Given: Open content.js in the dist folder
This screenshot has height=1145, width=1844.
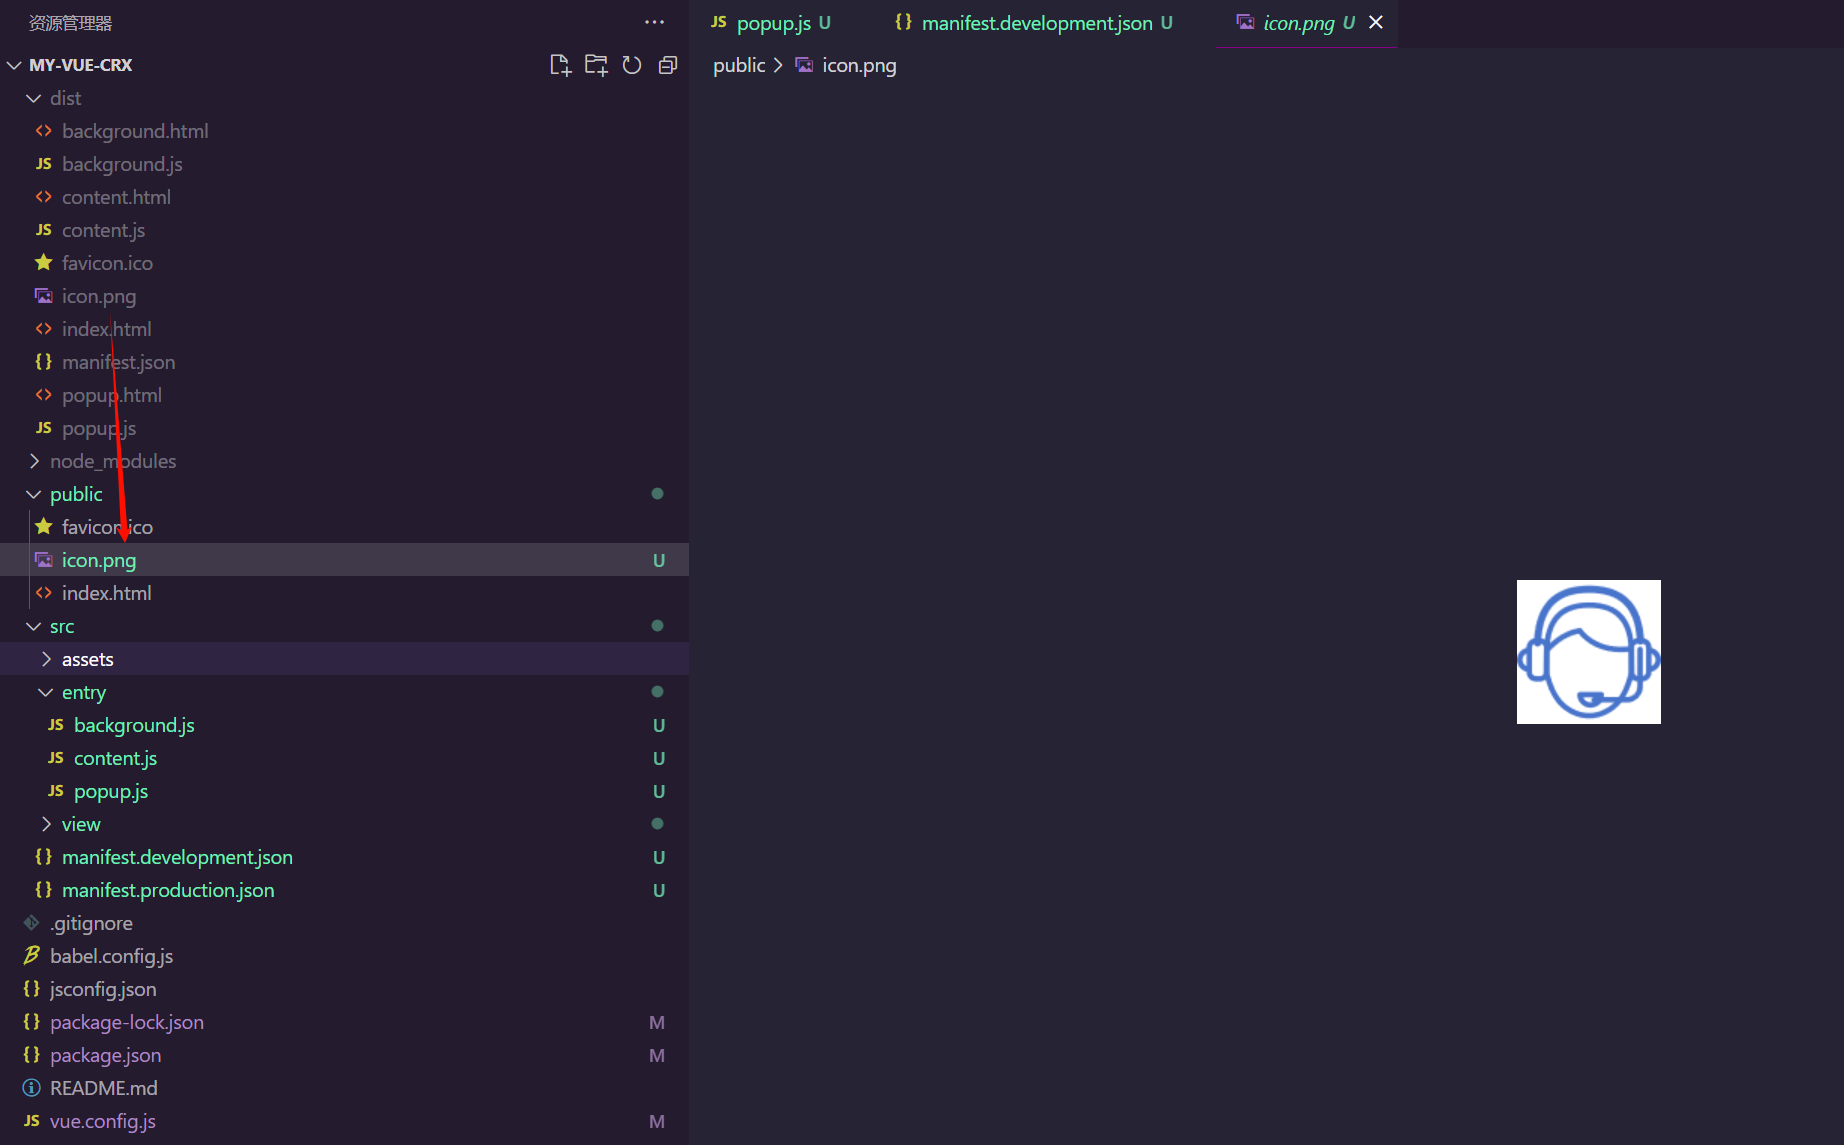Looking at the screenshot, I should (103, 230).
